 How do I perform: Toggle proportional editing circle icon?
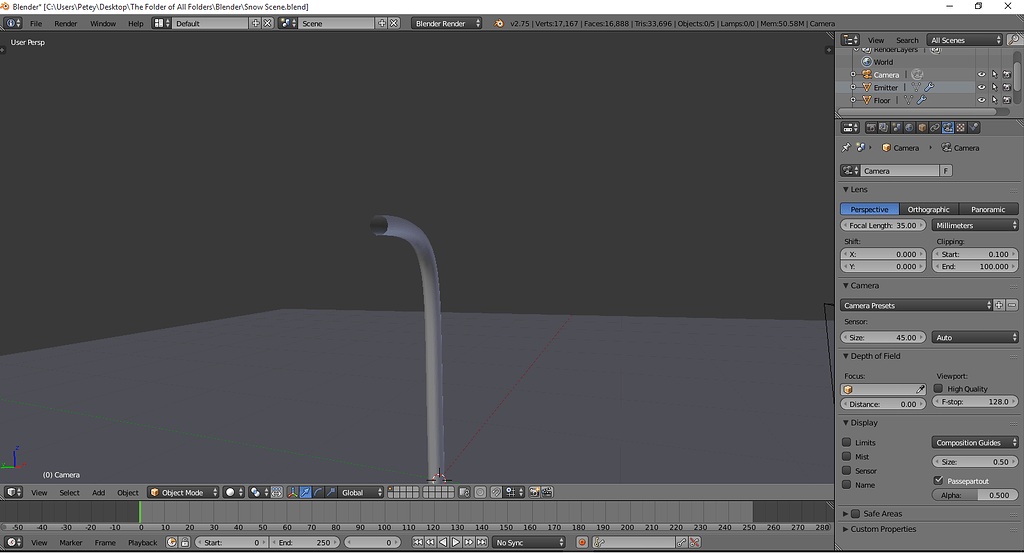(480, 492)
